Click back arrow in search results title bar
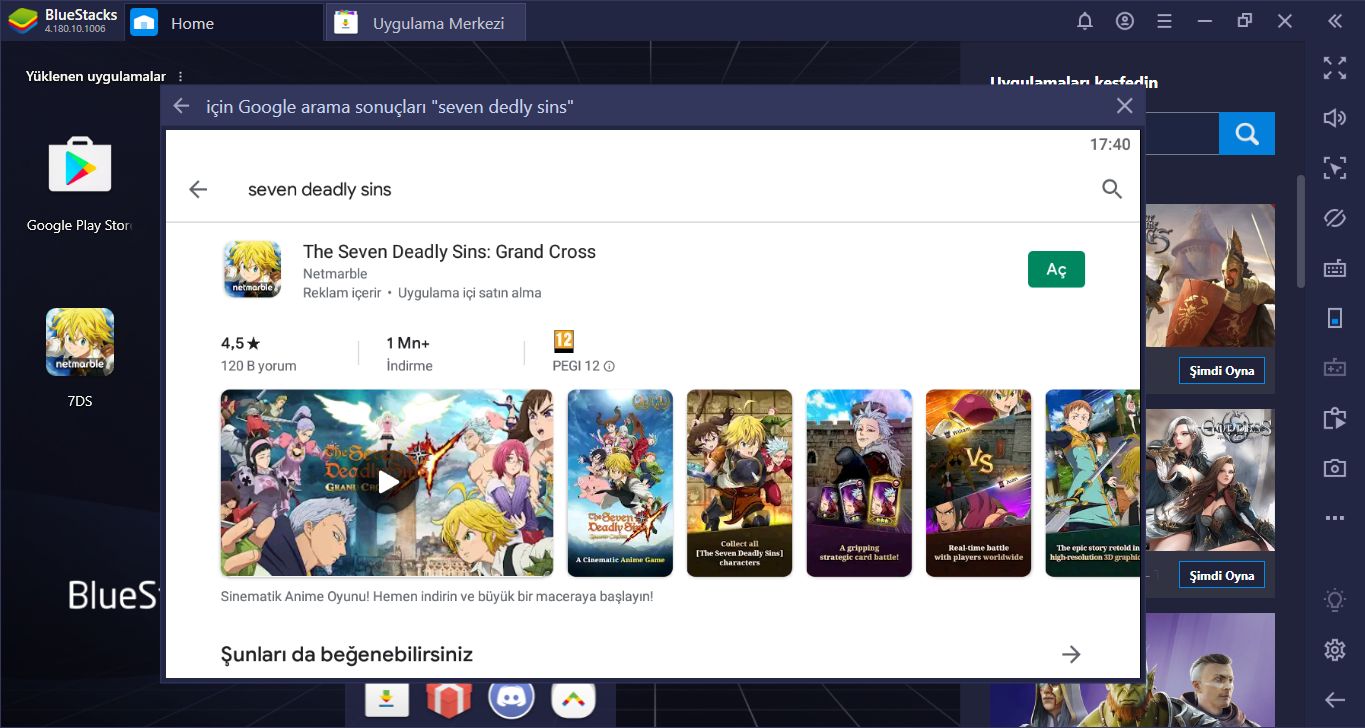This screenshot has width=1365, height=728. click(x=181, y=106)
